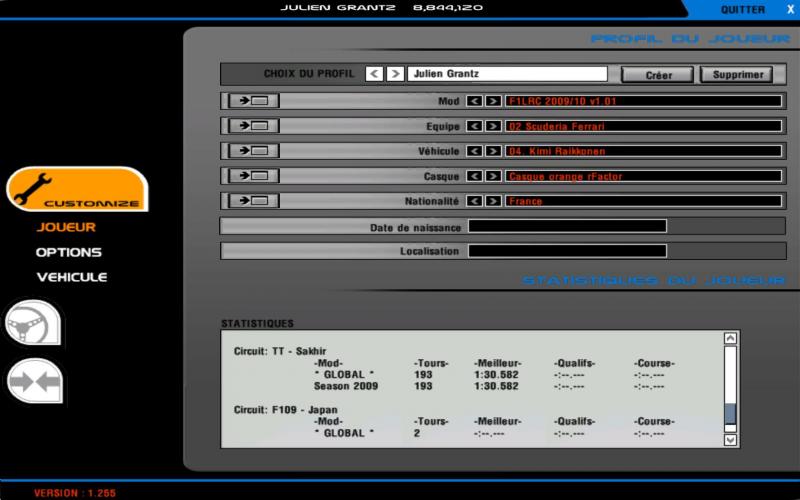Select previous profile with left arrow
Screen dimensions: 800x500
point(374,73)
